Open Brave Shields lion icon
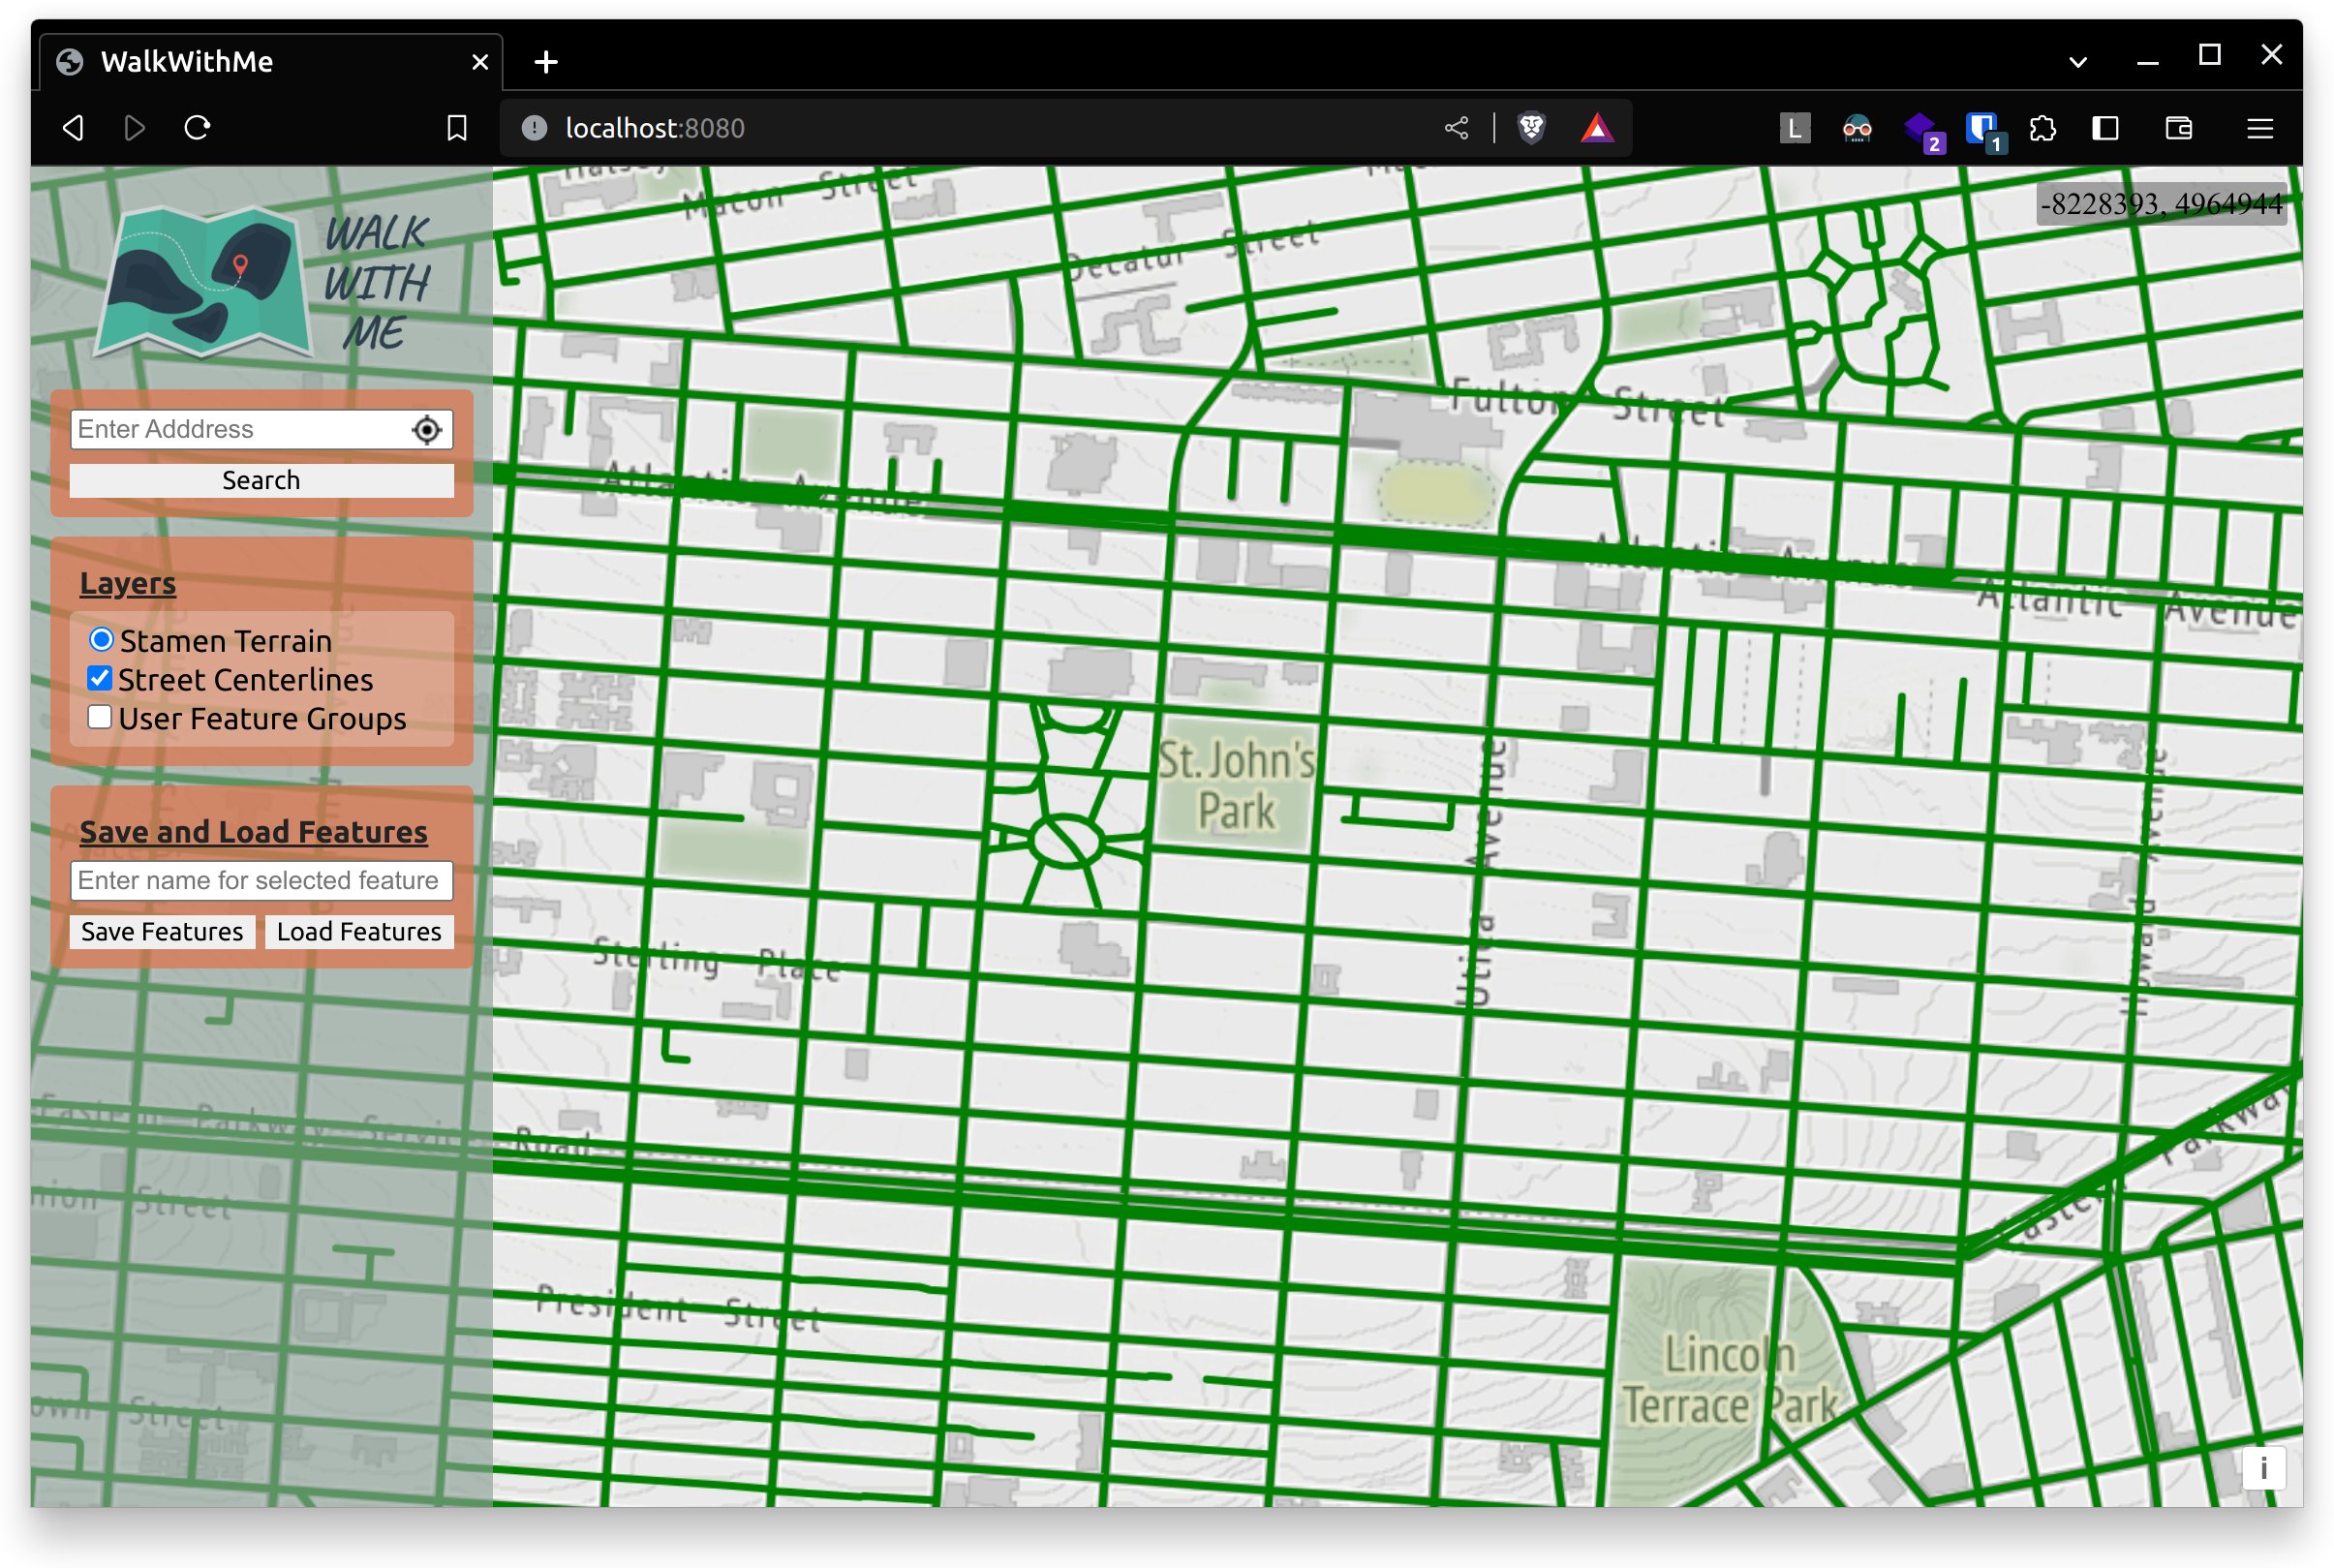The image size is (2334, 1568). click(x=1531, y=128)
